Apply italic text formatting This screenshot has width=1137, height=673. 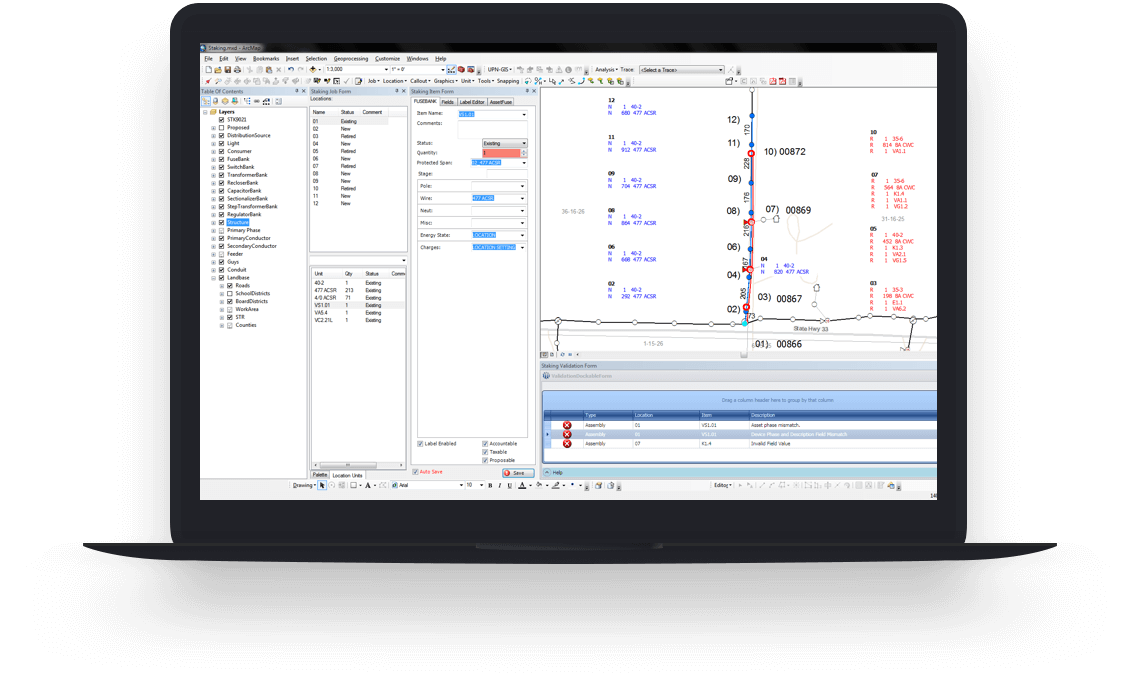tap(500, 485)
